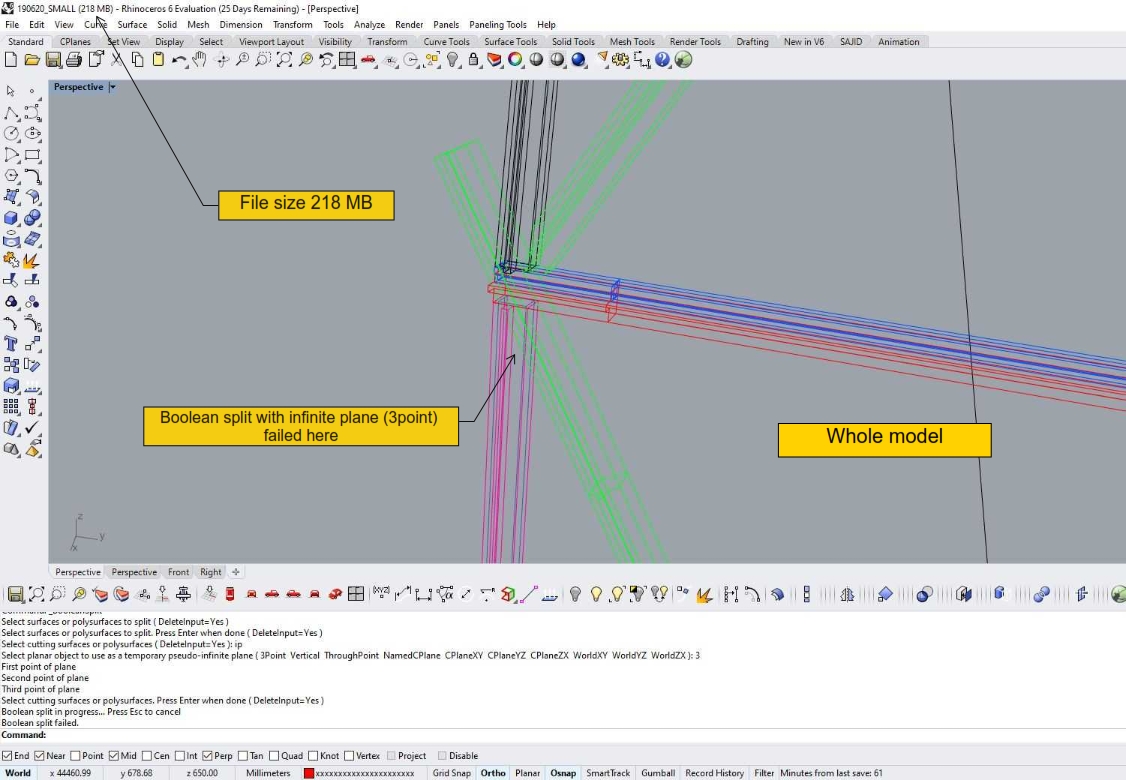The height and width of the screenshot is (780, 1126).
Task: Toggle Gumball in the status bar
Action: [657, 773]
